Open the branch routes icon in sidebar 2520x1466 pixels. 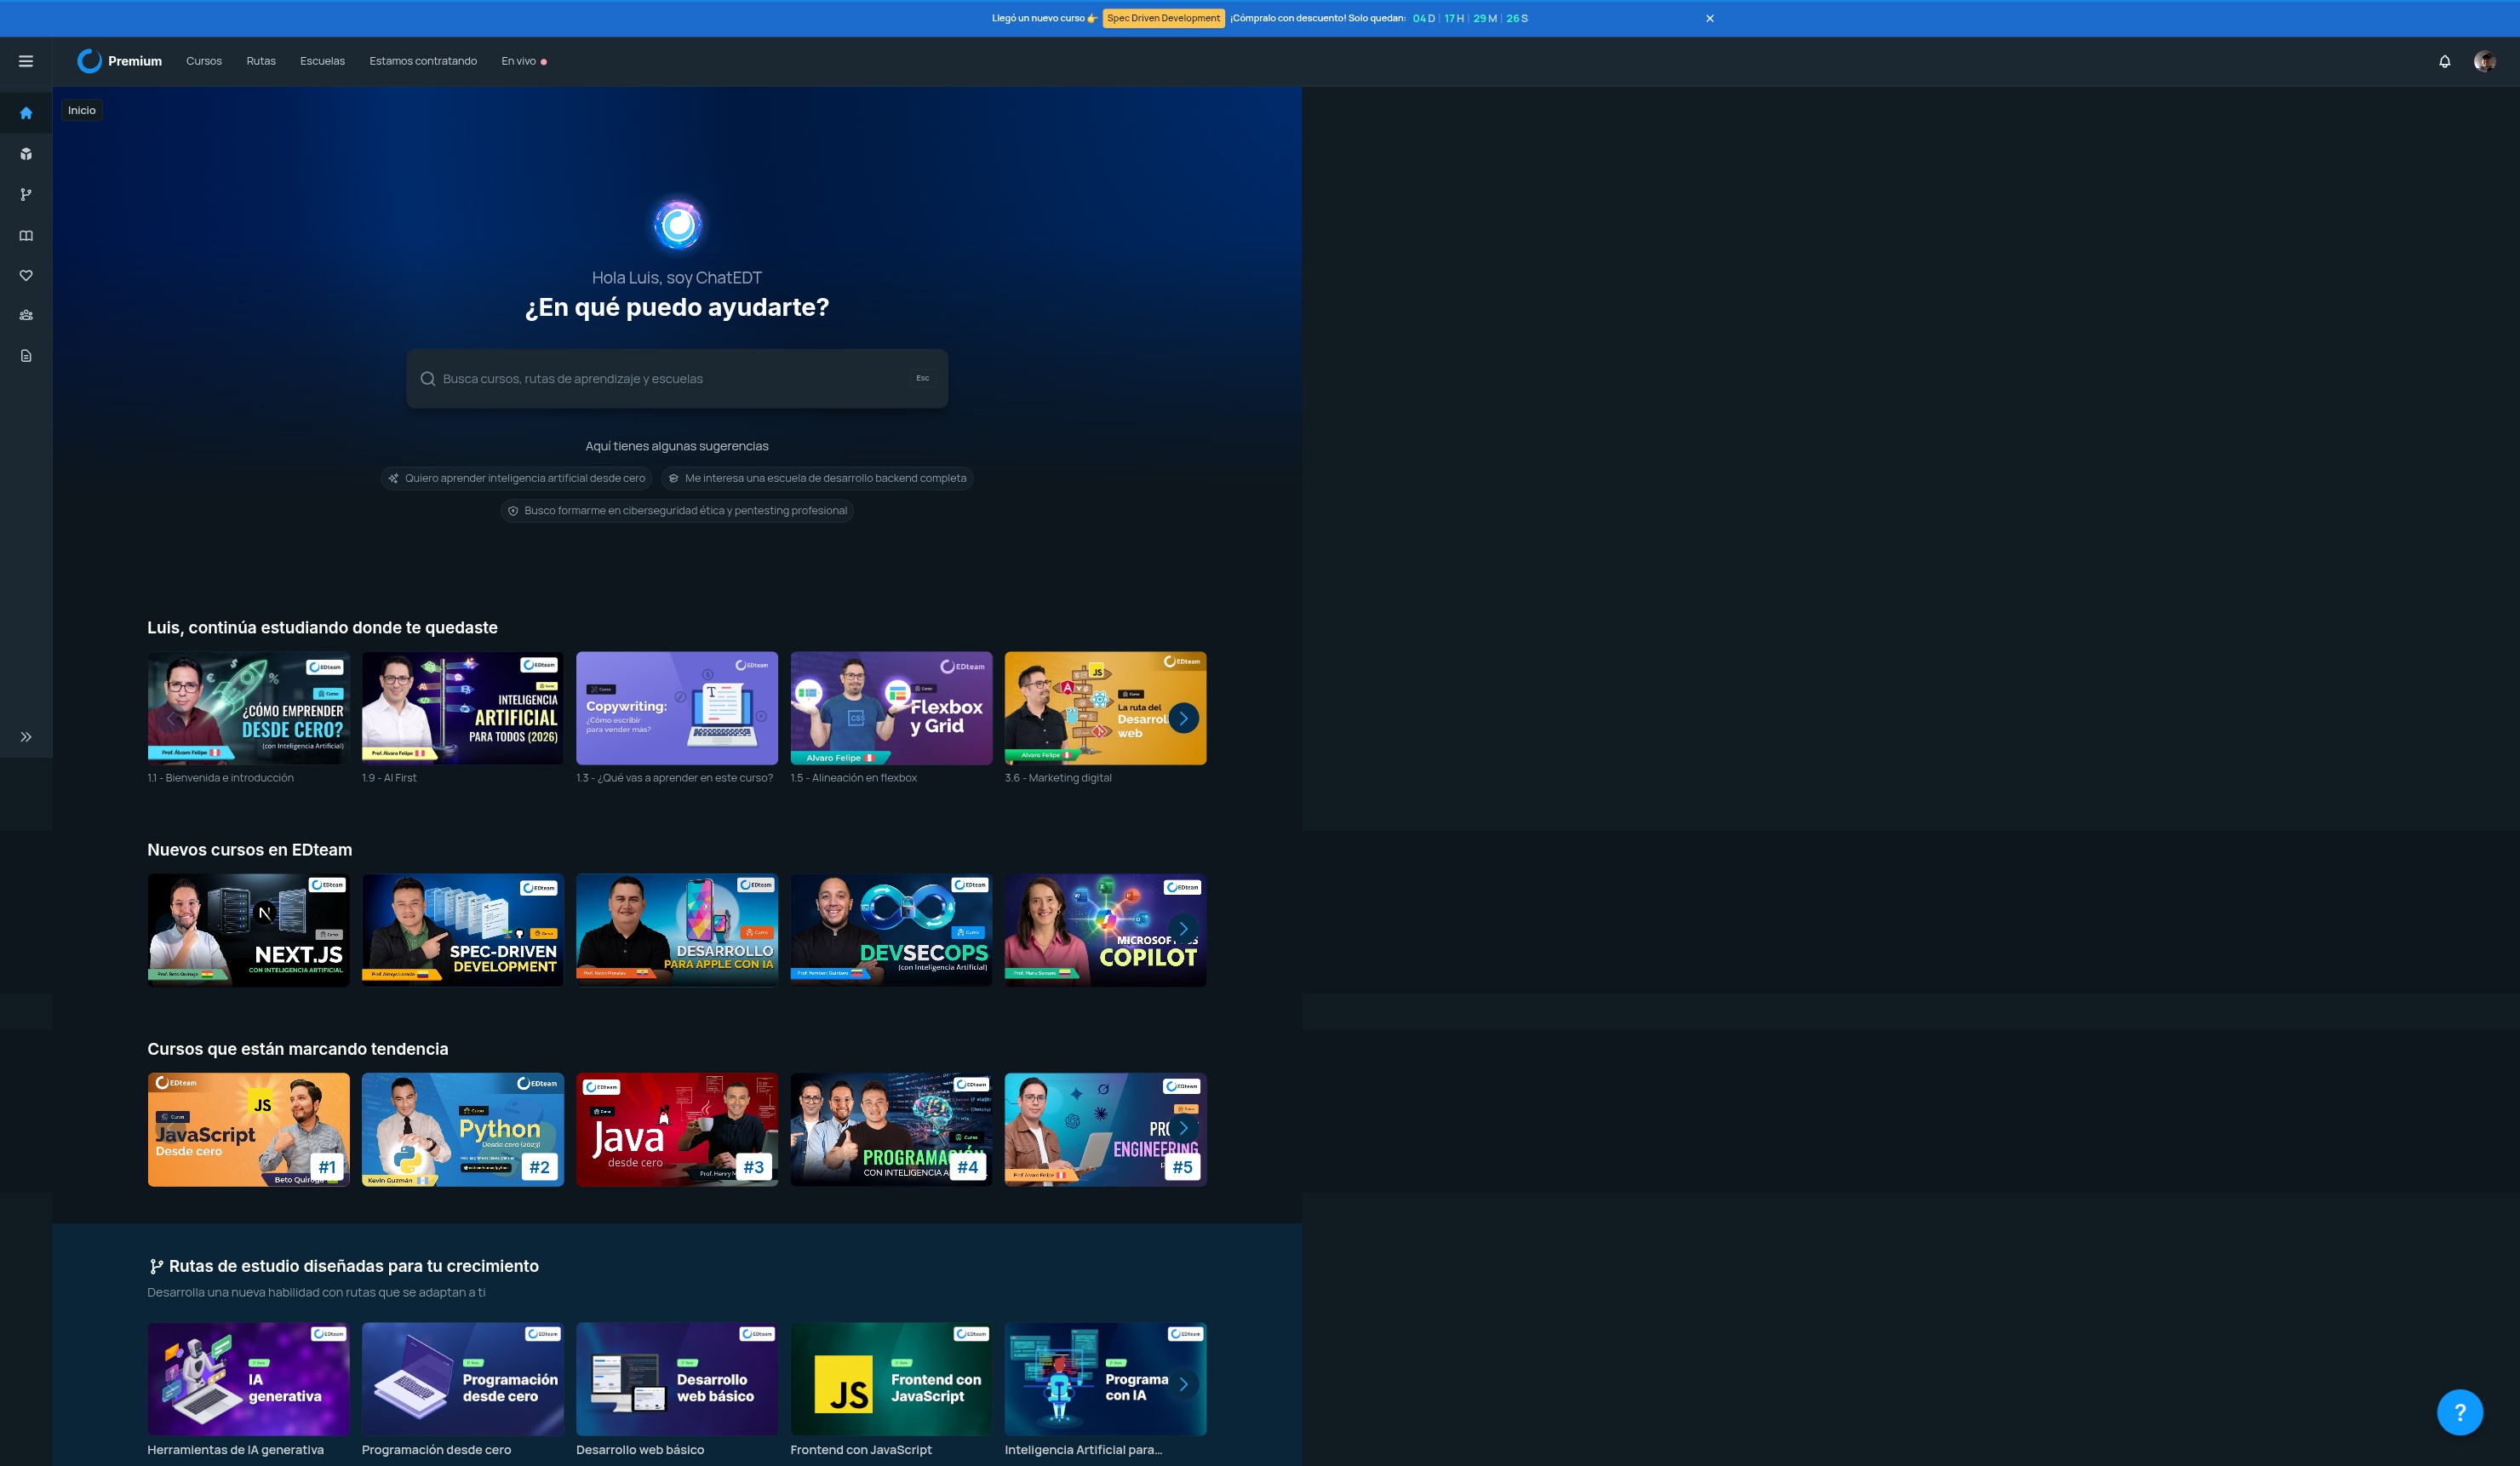coord(26,195)
